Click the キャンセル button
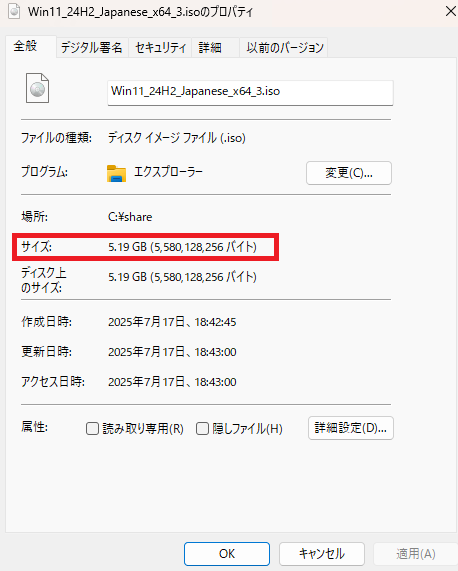Viewport: 458px width, 571px height. [322, 554]
